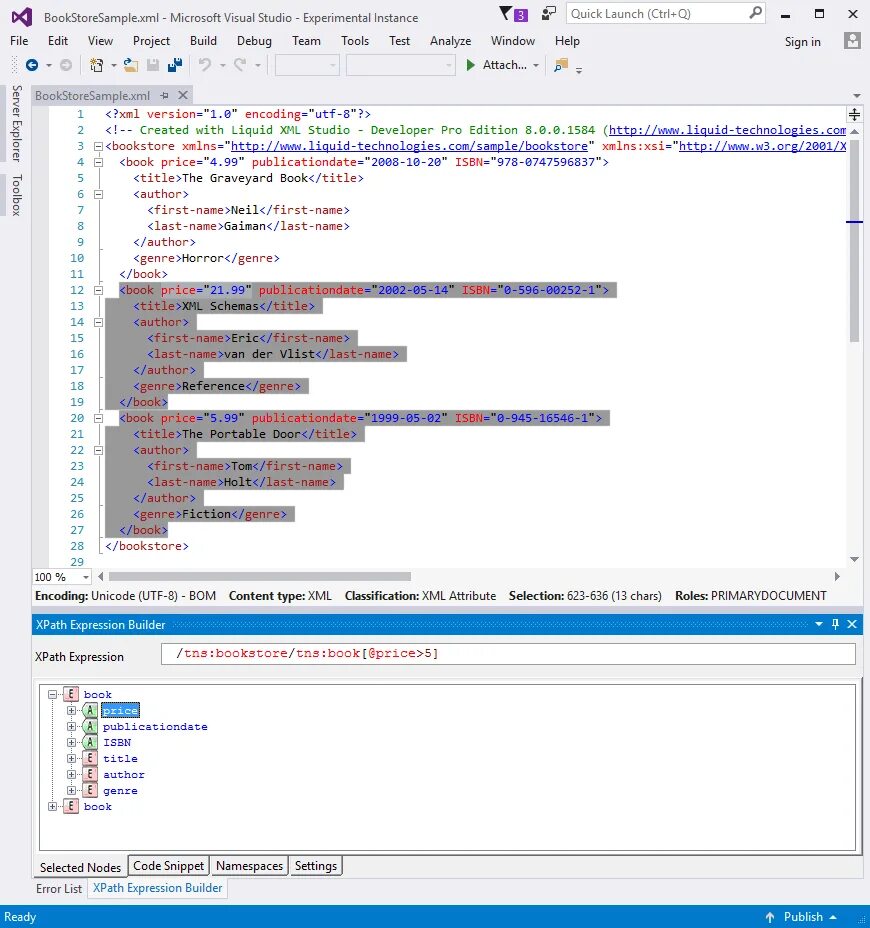The width and height of the screenshot is (870, 928).
Task: Switch to the Namespaces tab
Action: click(x=249, y=865)
